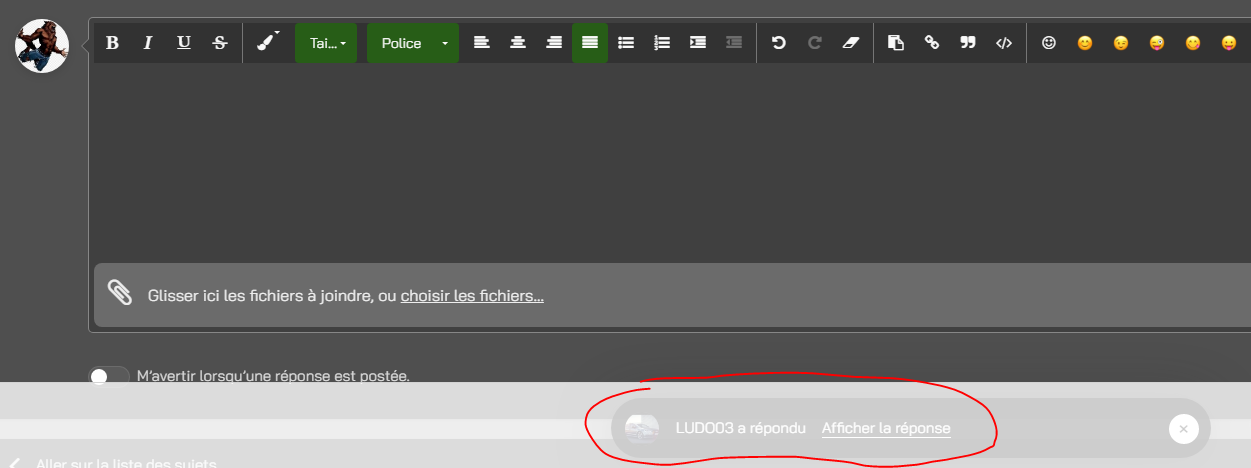Insert a hyperlink with chain icon
This screenshot has height=468, width=1251.
pyautogui.click(x=932, y=43)
